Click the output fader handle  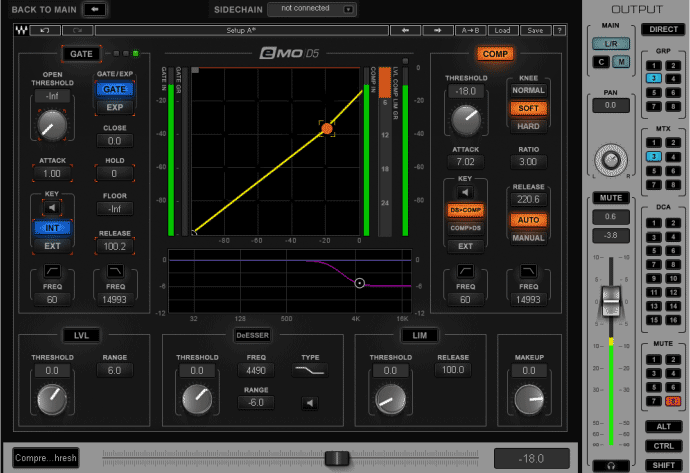pyautogui.click(x=611, y=301)
